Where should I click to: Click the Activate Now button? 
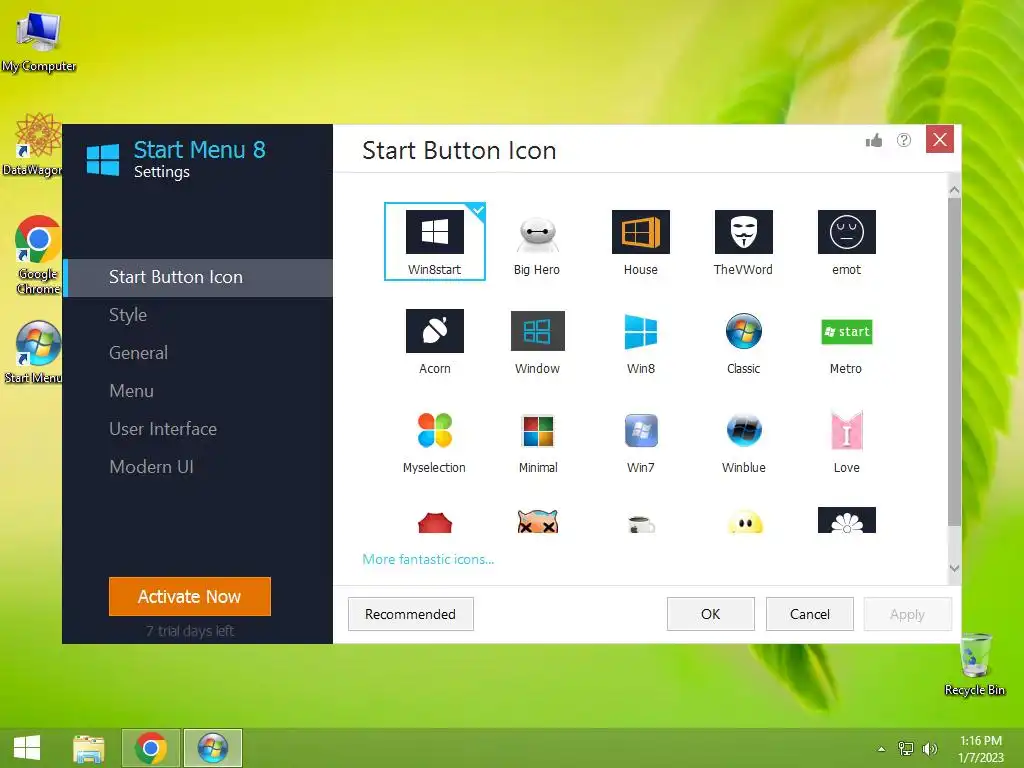pos(190,596)
